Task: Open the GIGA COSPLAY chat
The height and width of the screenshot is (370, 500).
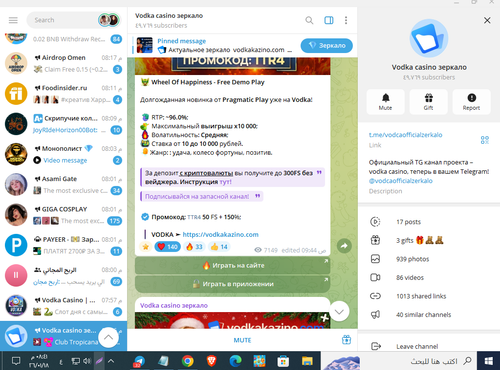Action: 63,215
